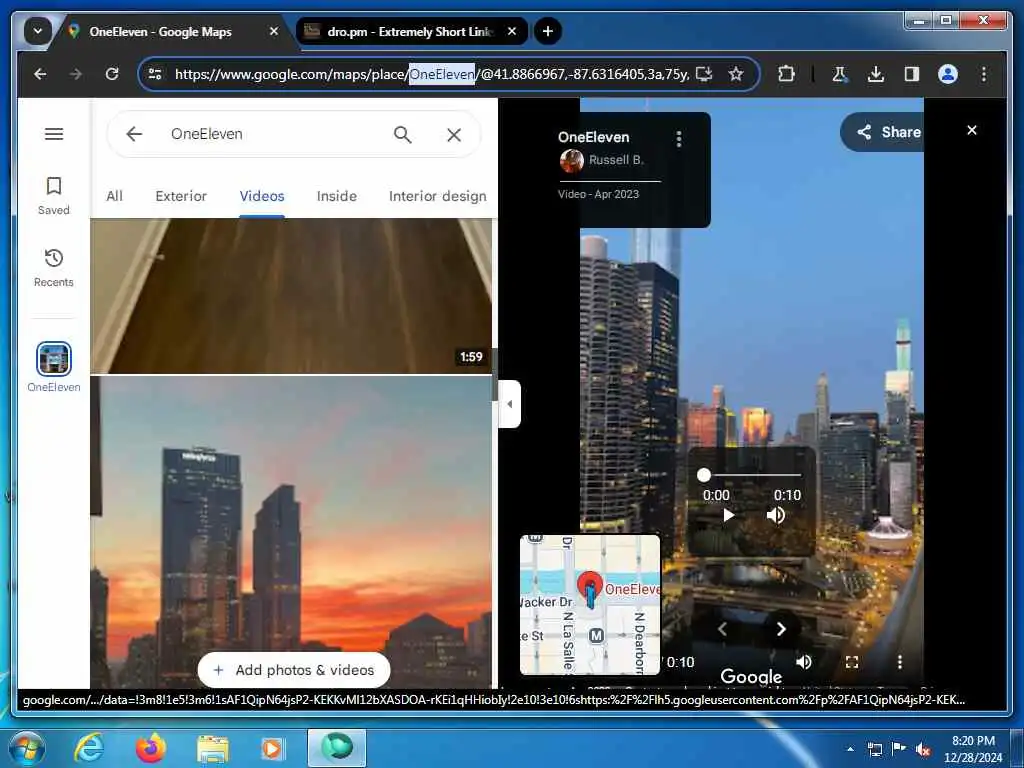Image resolution: width=1024 pixels, height=768 pixels.
Task: Open Action Center flag tray icon
Action: click(x=899, y=749)
